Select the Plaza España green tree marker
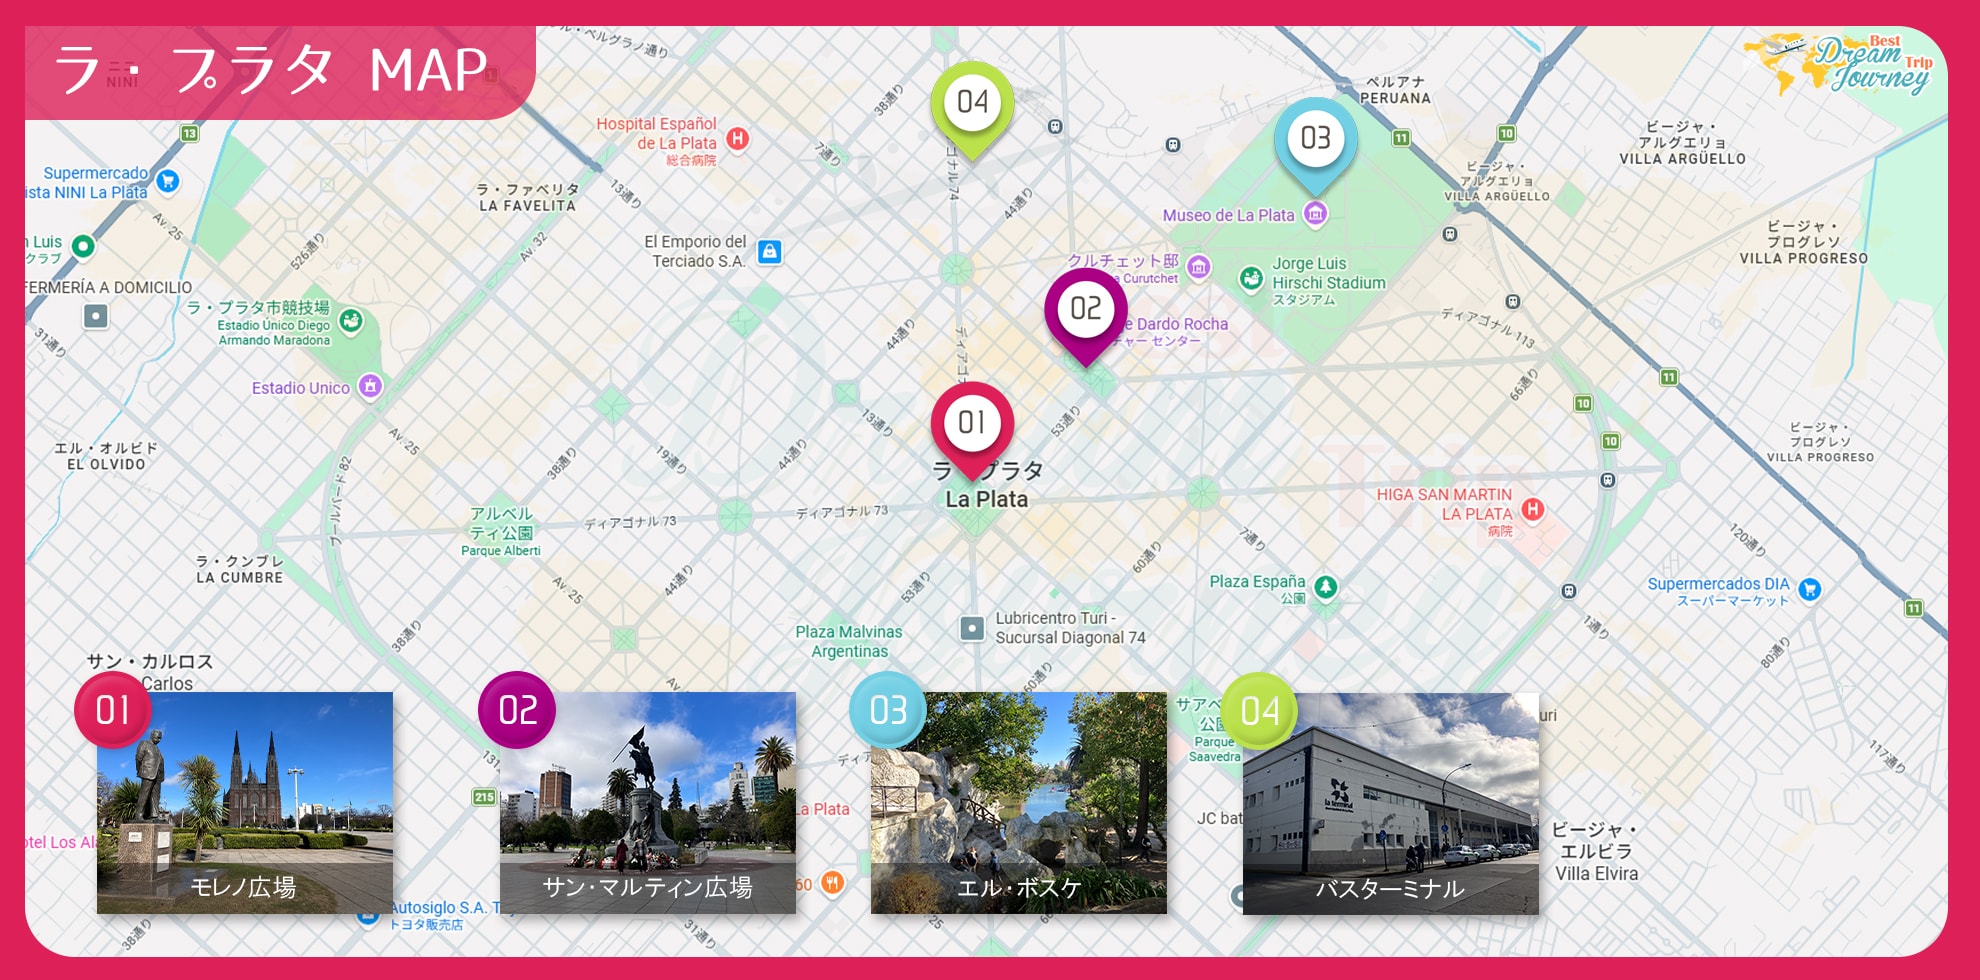Screen dimensions: 1980x980 coord(1325,587)
